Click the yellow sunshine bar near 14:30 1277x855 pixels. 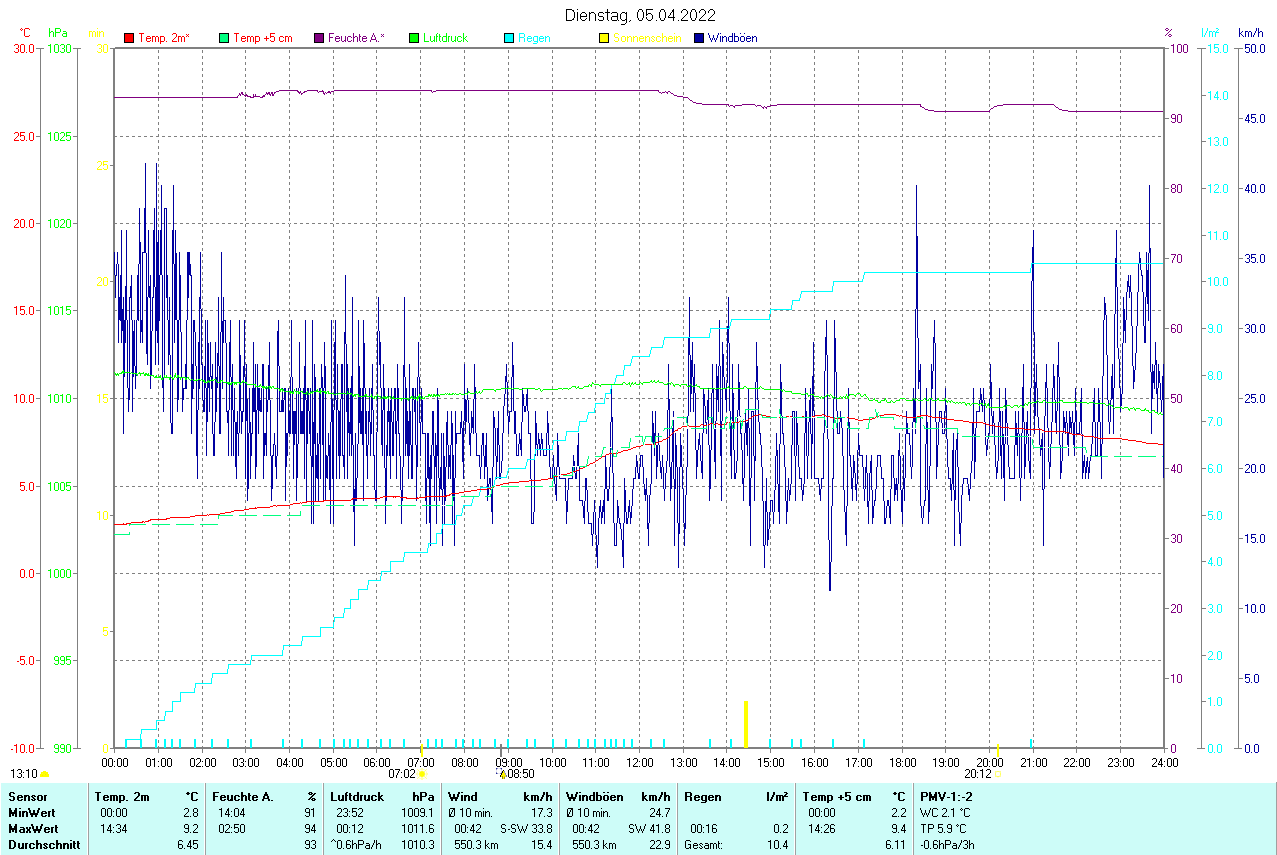745,724
